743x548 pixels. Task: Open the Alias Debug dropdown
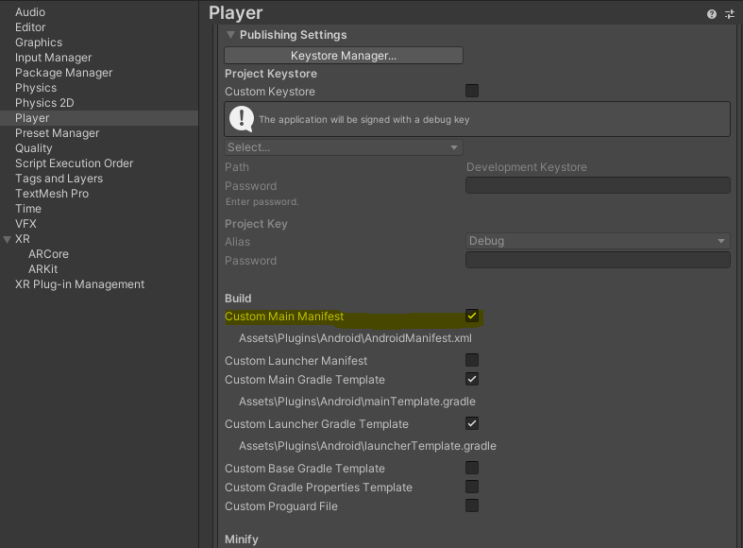[x=598, y=241]
